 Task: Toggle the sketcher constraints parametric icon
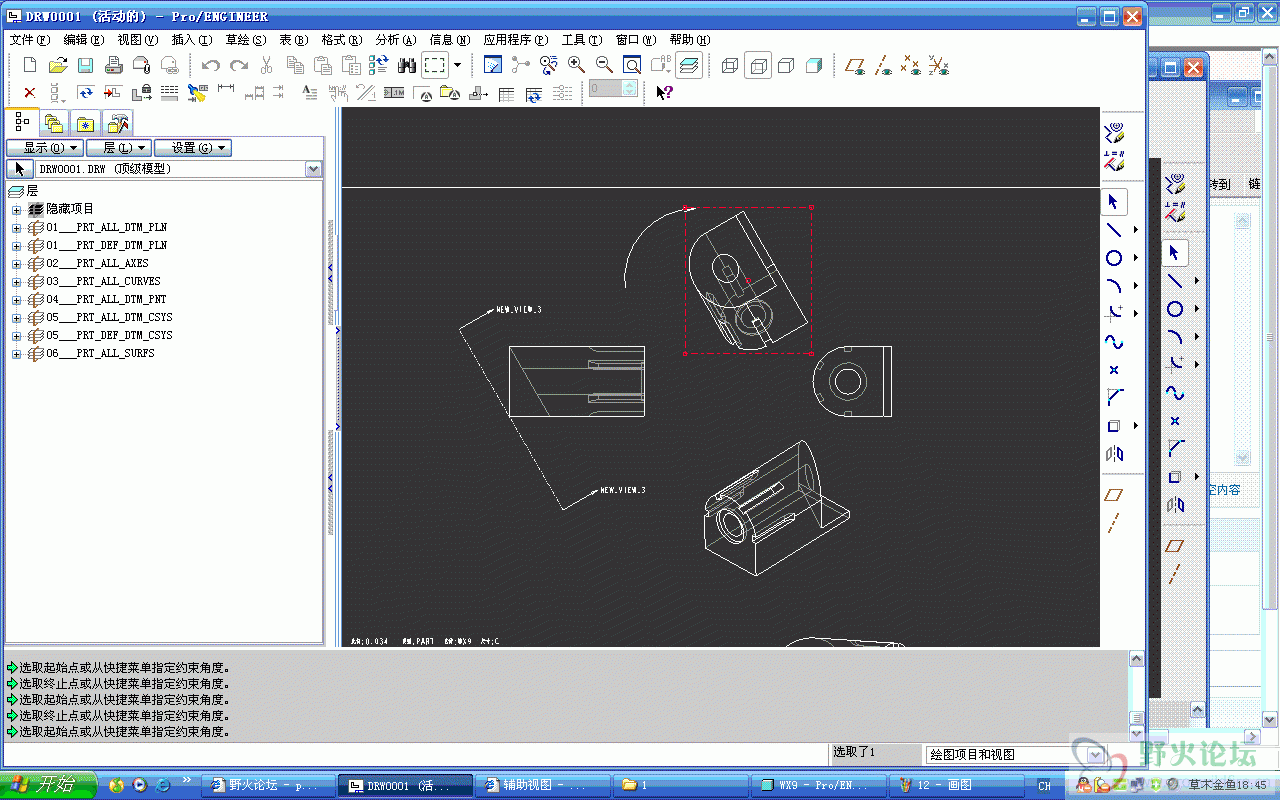(x=1113, y=160)
